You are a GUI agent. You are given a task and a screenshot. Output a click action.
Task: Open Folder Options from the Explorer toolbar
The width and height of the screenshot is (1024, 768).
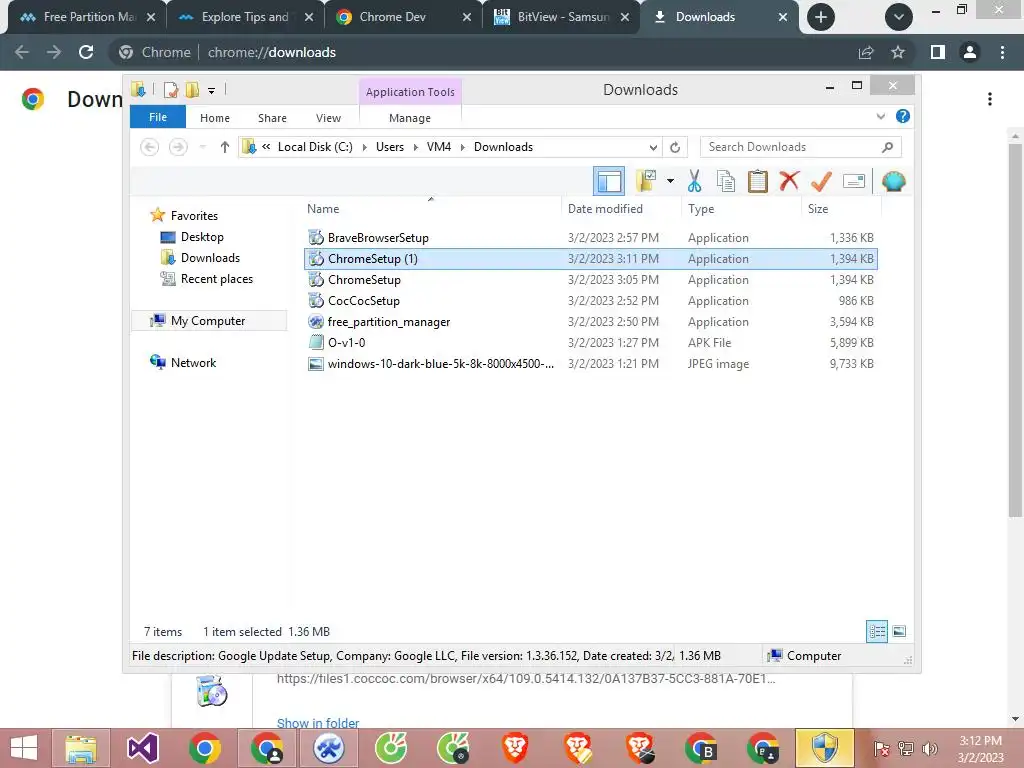[x=646, y=181]
